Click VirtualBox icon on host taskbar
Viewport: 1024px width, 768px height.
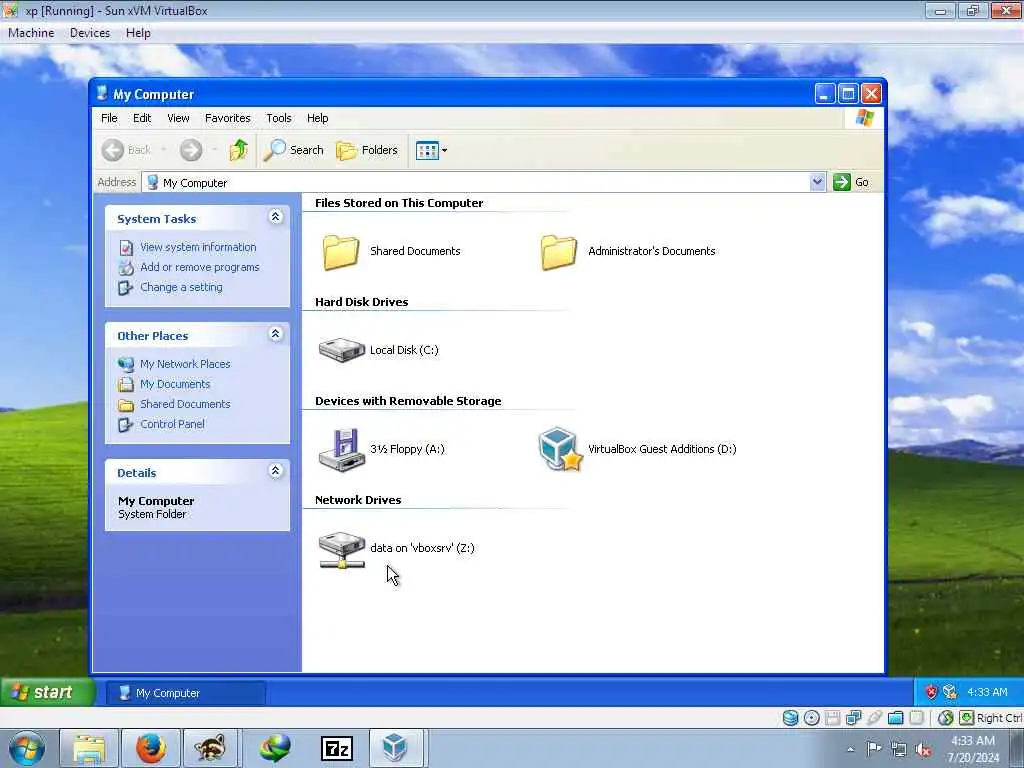point(396,749)
